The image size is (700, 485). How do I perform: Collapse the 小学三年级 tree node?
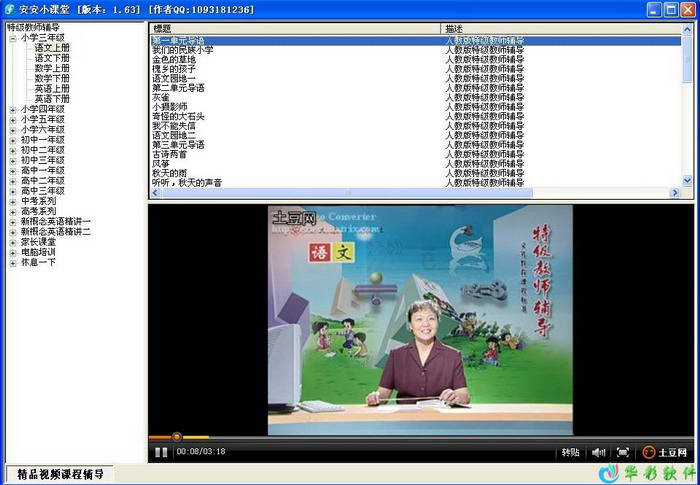(x=13, y=38)
